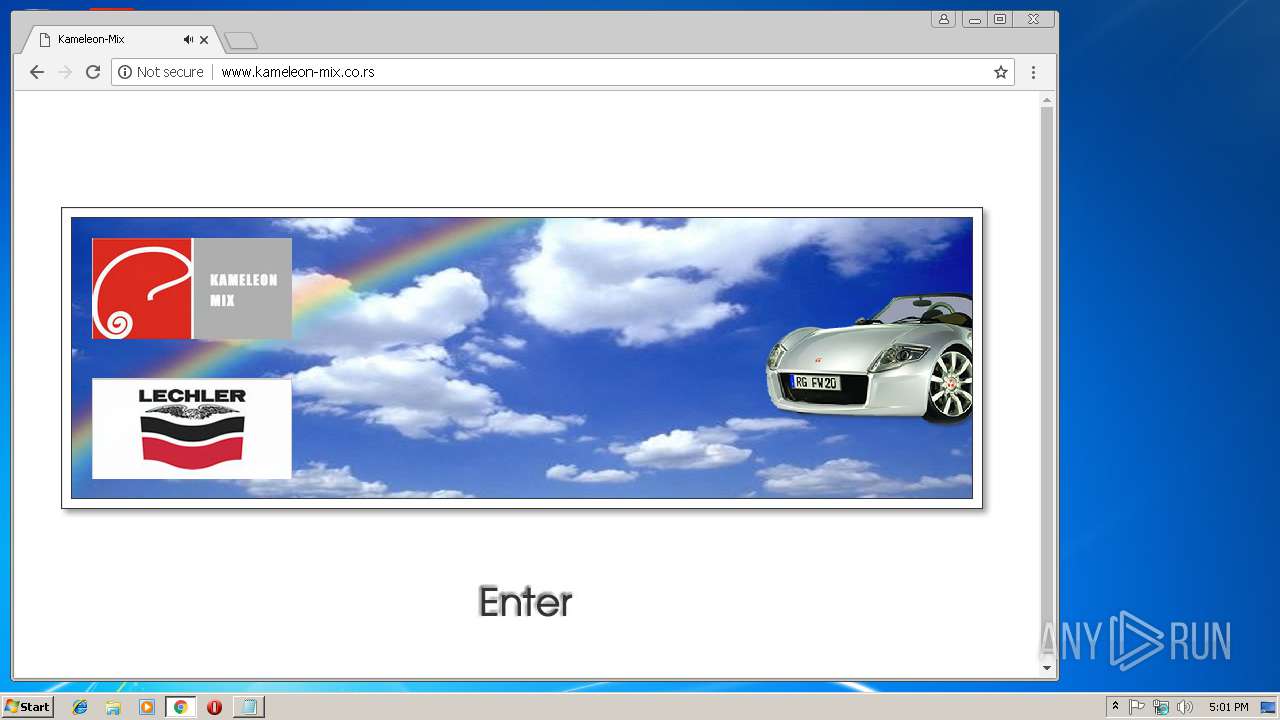
Task: Open a new browser tab
Action: tap(241, 40)
